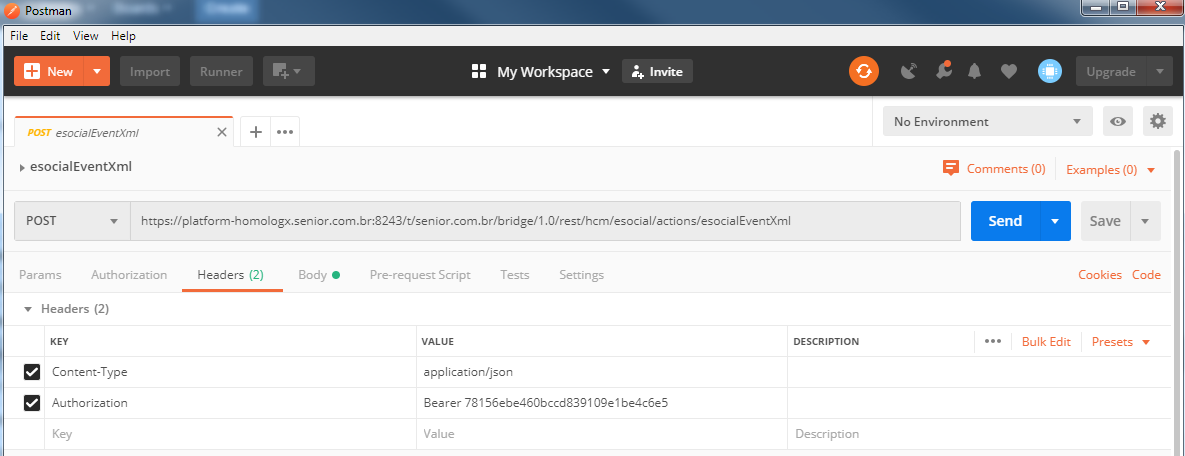
Task: Open the user avatar icon
Action: tap(1050, 72)
